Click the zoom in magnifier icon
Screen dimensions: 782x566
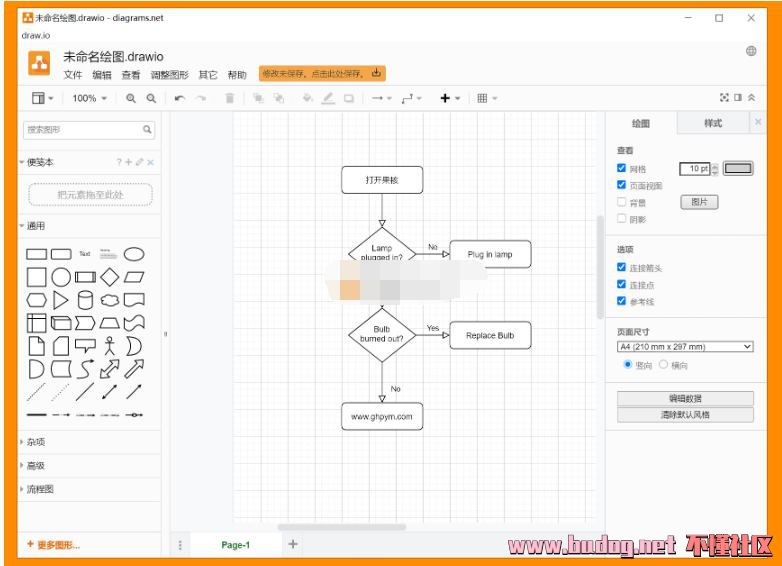tap(131, 98)
